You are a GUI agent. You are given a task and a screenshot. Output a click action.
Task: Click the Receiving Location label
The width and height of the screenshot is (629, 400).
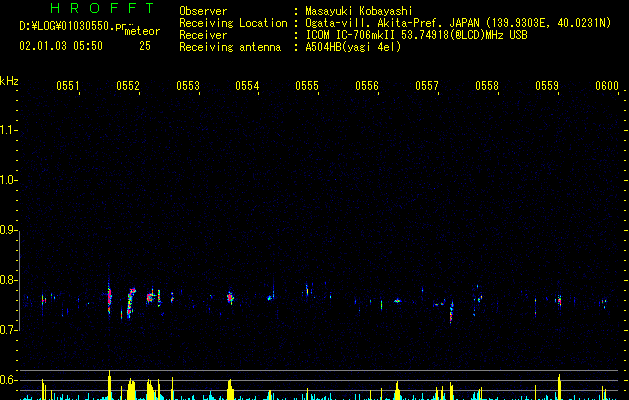[x=233, y=23]
